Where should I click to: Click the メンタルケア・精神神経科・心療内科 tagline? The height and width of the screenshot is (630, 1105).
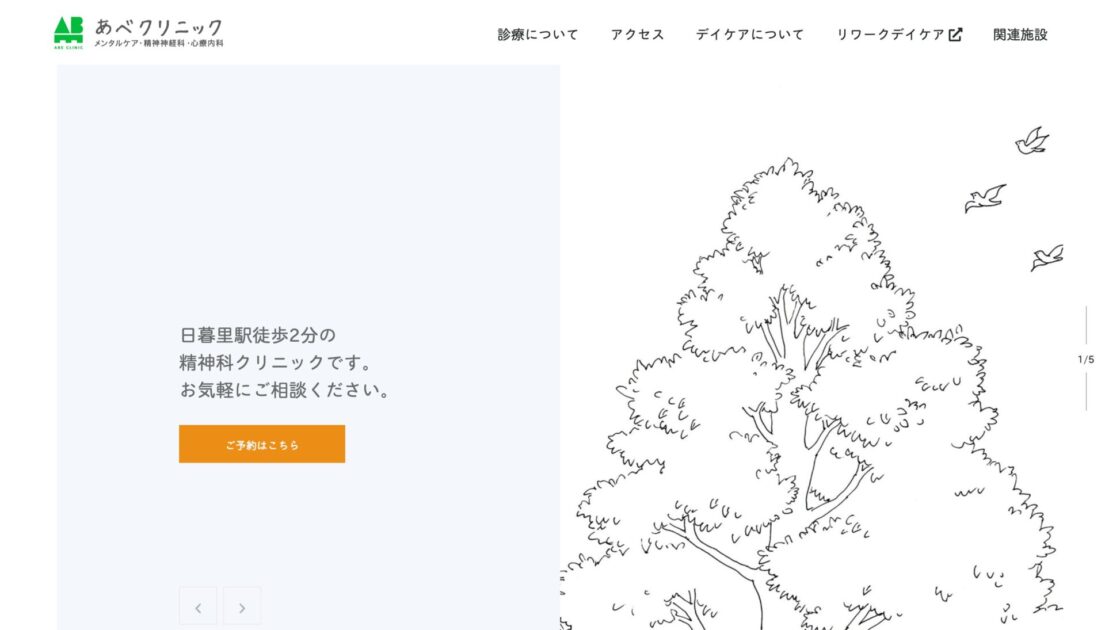[158, 44]
